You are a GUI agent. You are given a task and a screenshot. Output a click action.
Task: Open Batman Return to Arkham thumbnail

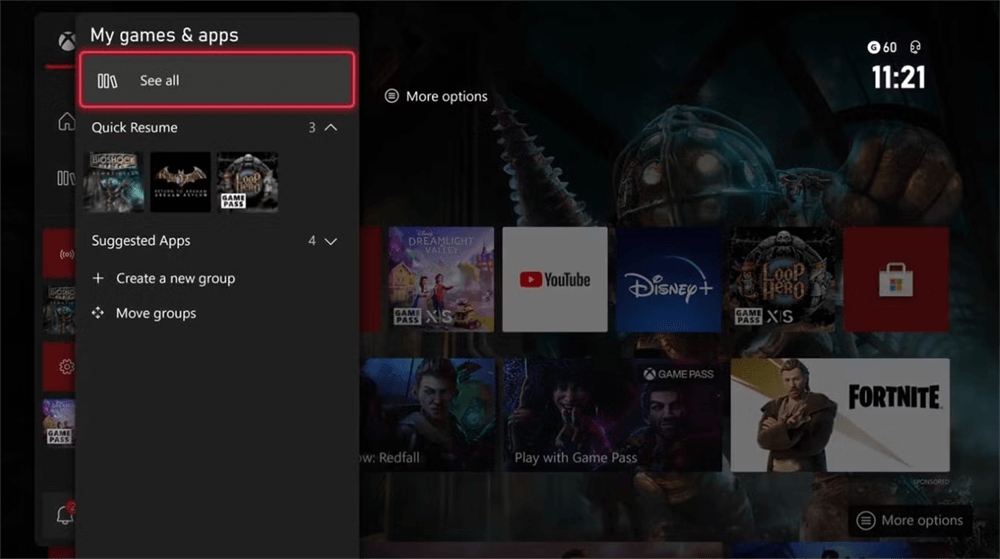click(x=180, y=182)
